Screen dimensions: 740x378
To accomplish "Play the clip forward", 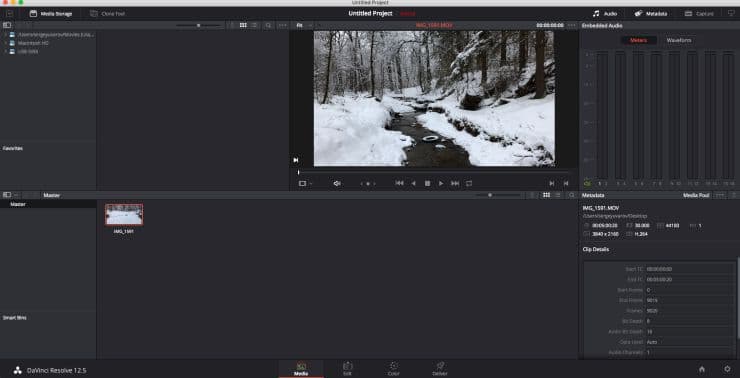I will click(441, 183).
